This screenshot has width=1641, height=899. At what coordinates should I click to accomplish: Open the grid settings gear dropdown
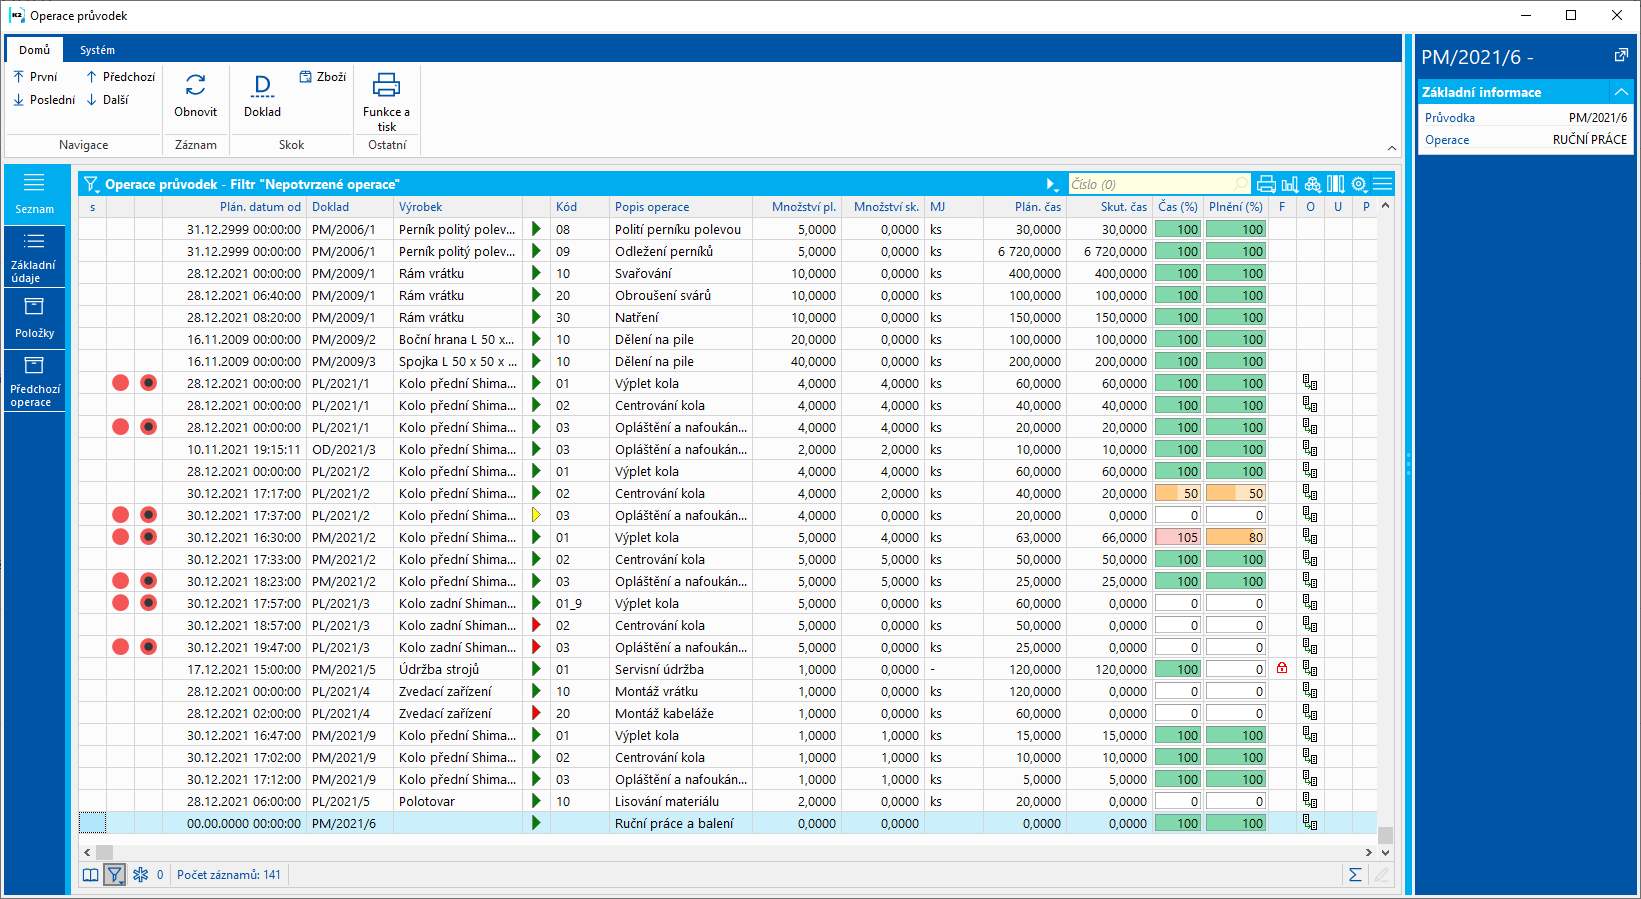point(1359,184)
